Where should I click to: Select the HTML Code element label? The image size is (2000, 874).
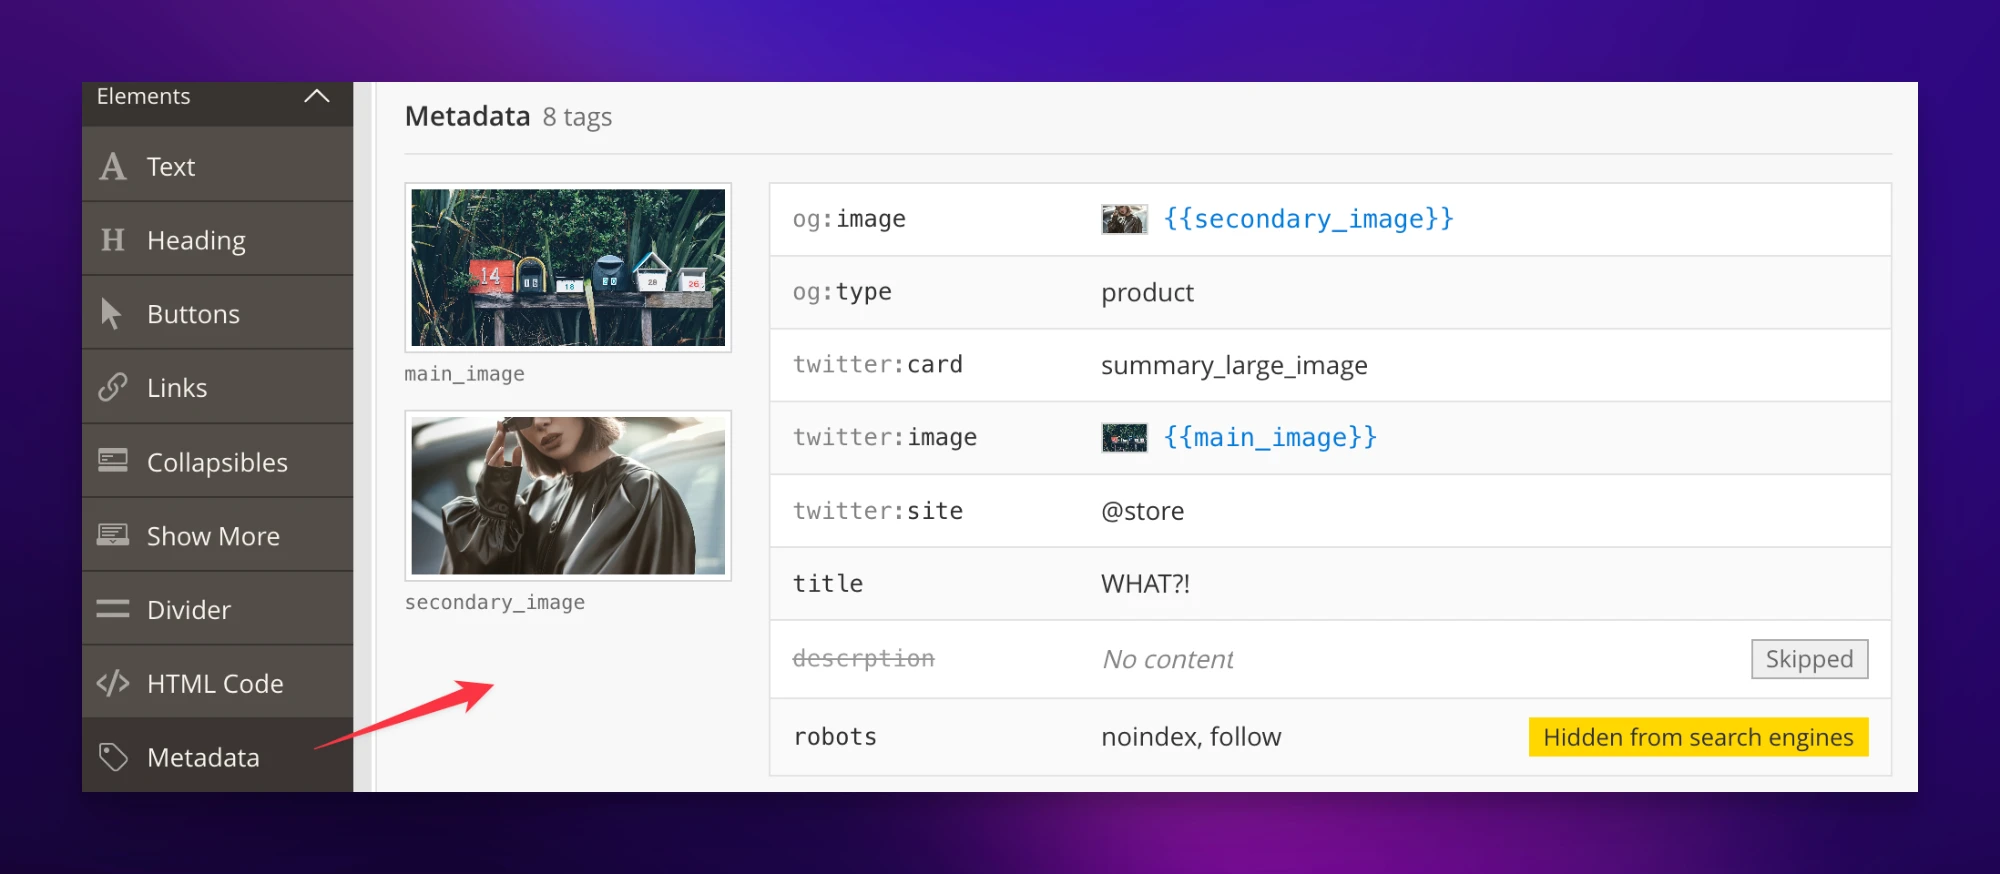click(x=215, y=684)
